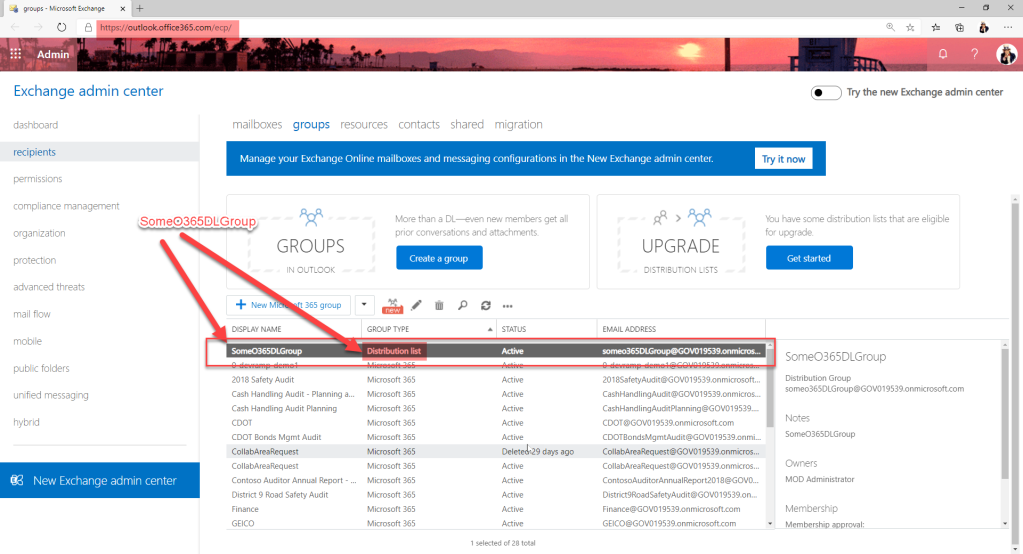Click the Create a group button
This screenshot has height=554, width=1023.
pos(439,258)
